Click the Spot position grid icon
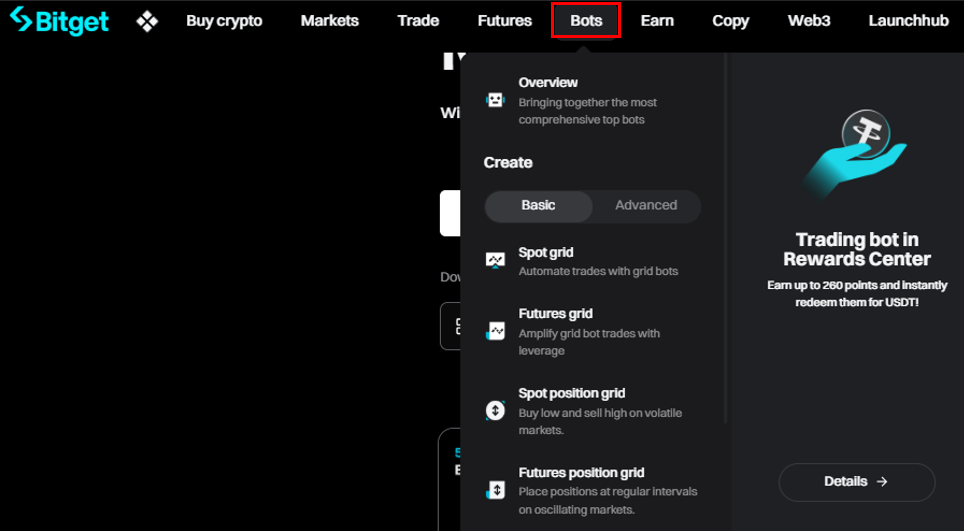964x531 pixels. point(495,410)
